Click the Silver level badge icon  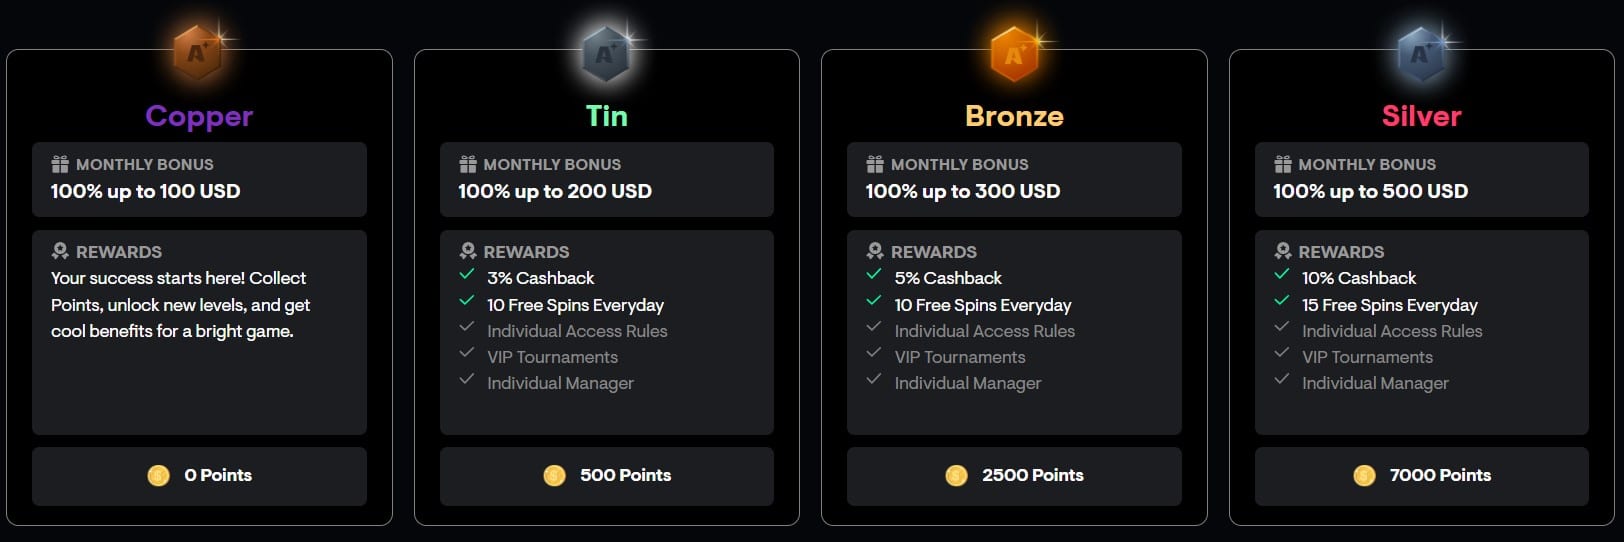(x=1421, y=53)
